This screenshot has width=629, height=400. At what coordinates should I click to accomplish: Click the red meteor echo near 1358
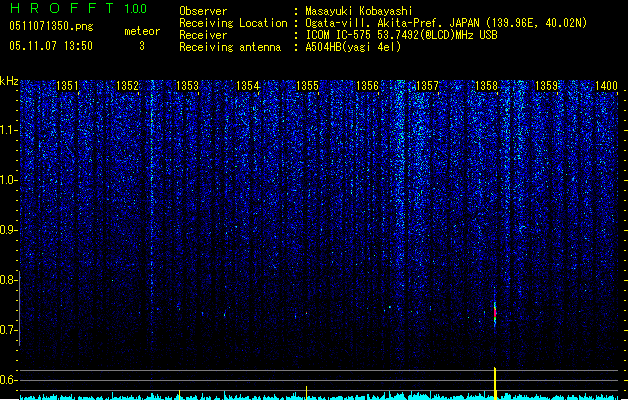(495, 313)
